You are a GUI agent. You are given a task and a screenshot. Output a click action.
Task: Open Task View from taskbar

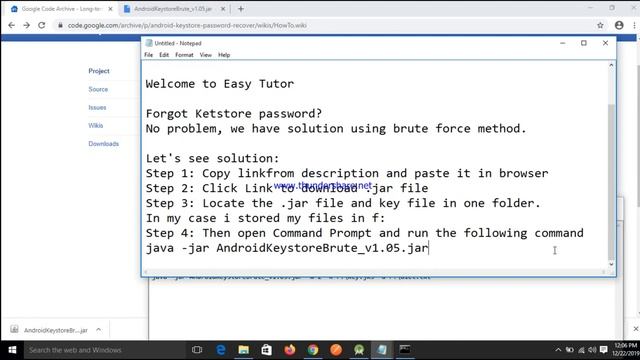point(197,350)
